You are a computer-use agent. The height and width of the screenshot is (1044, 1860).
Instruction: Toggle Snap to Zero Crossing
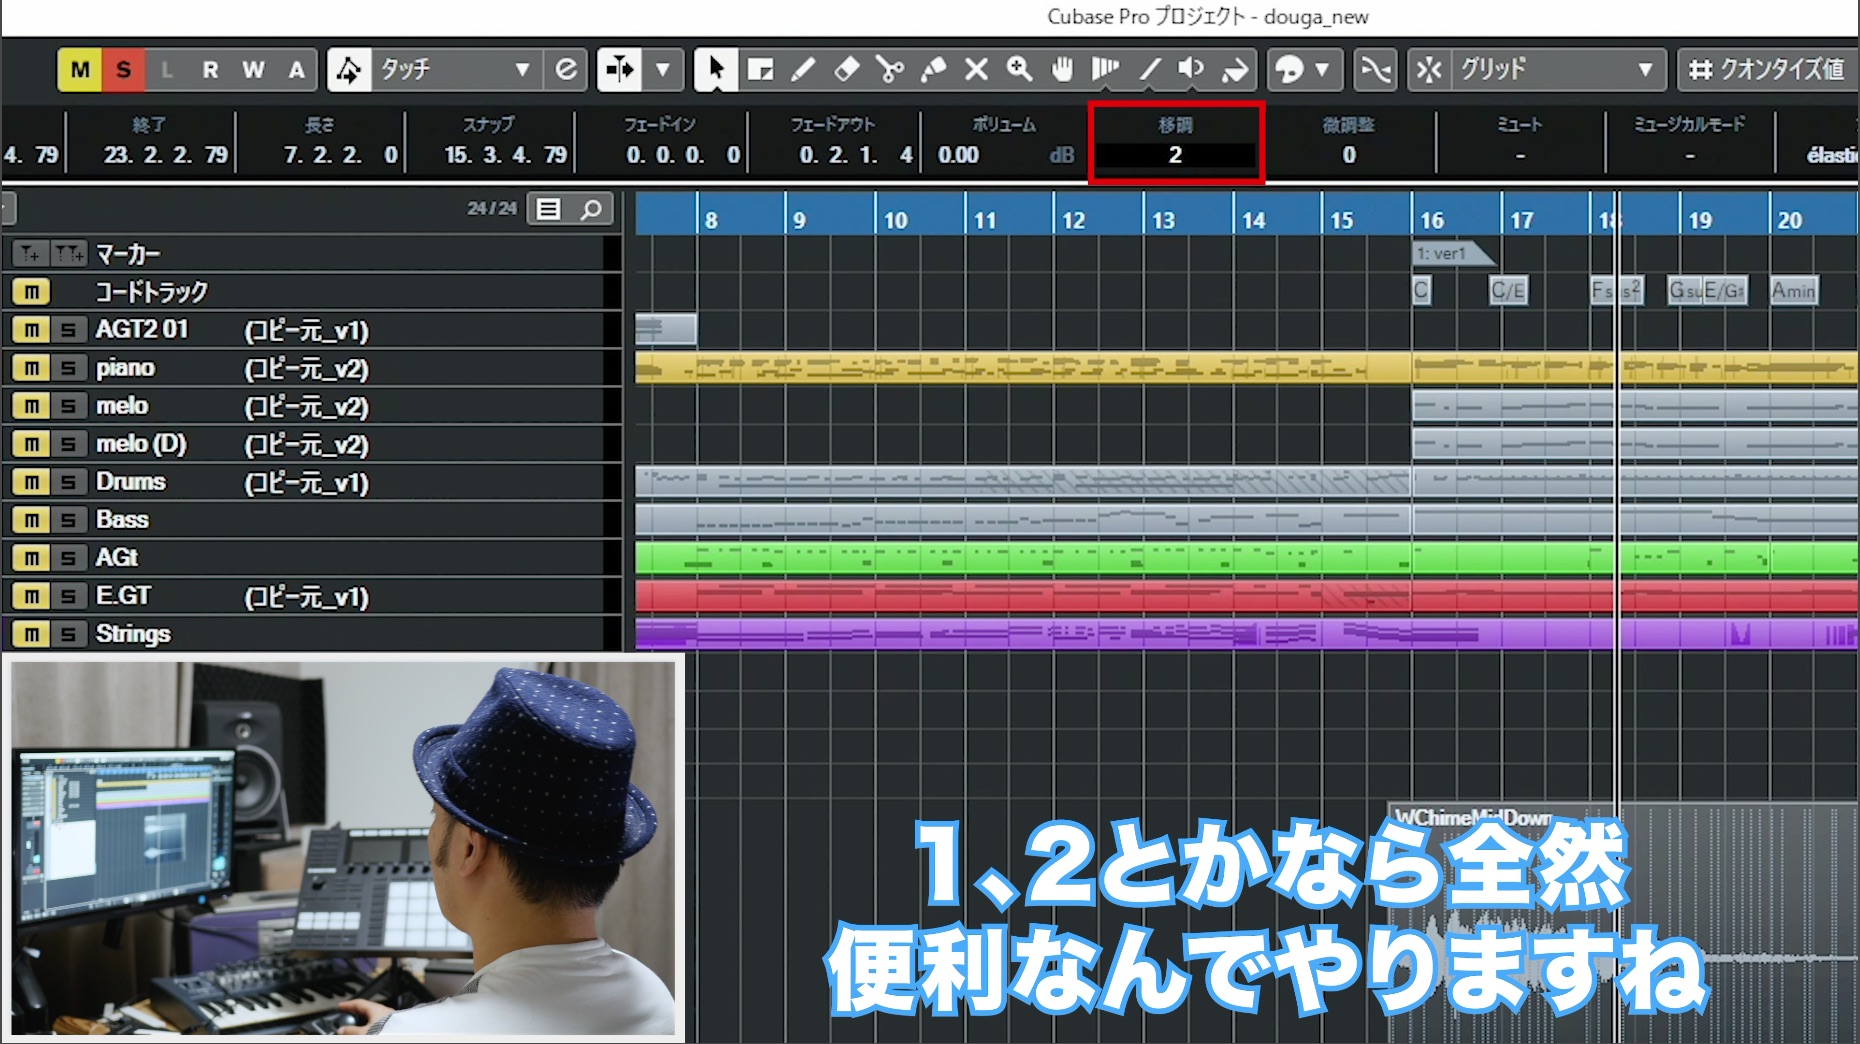[1375, 69]
